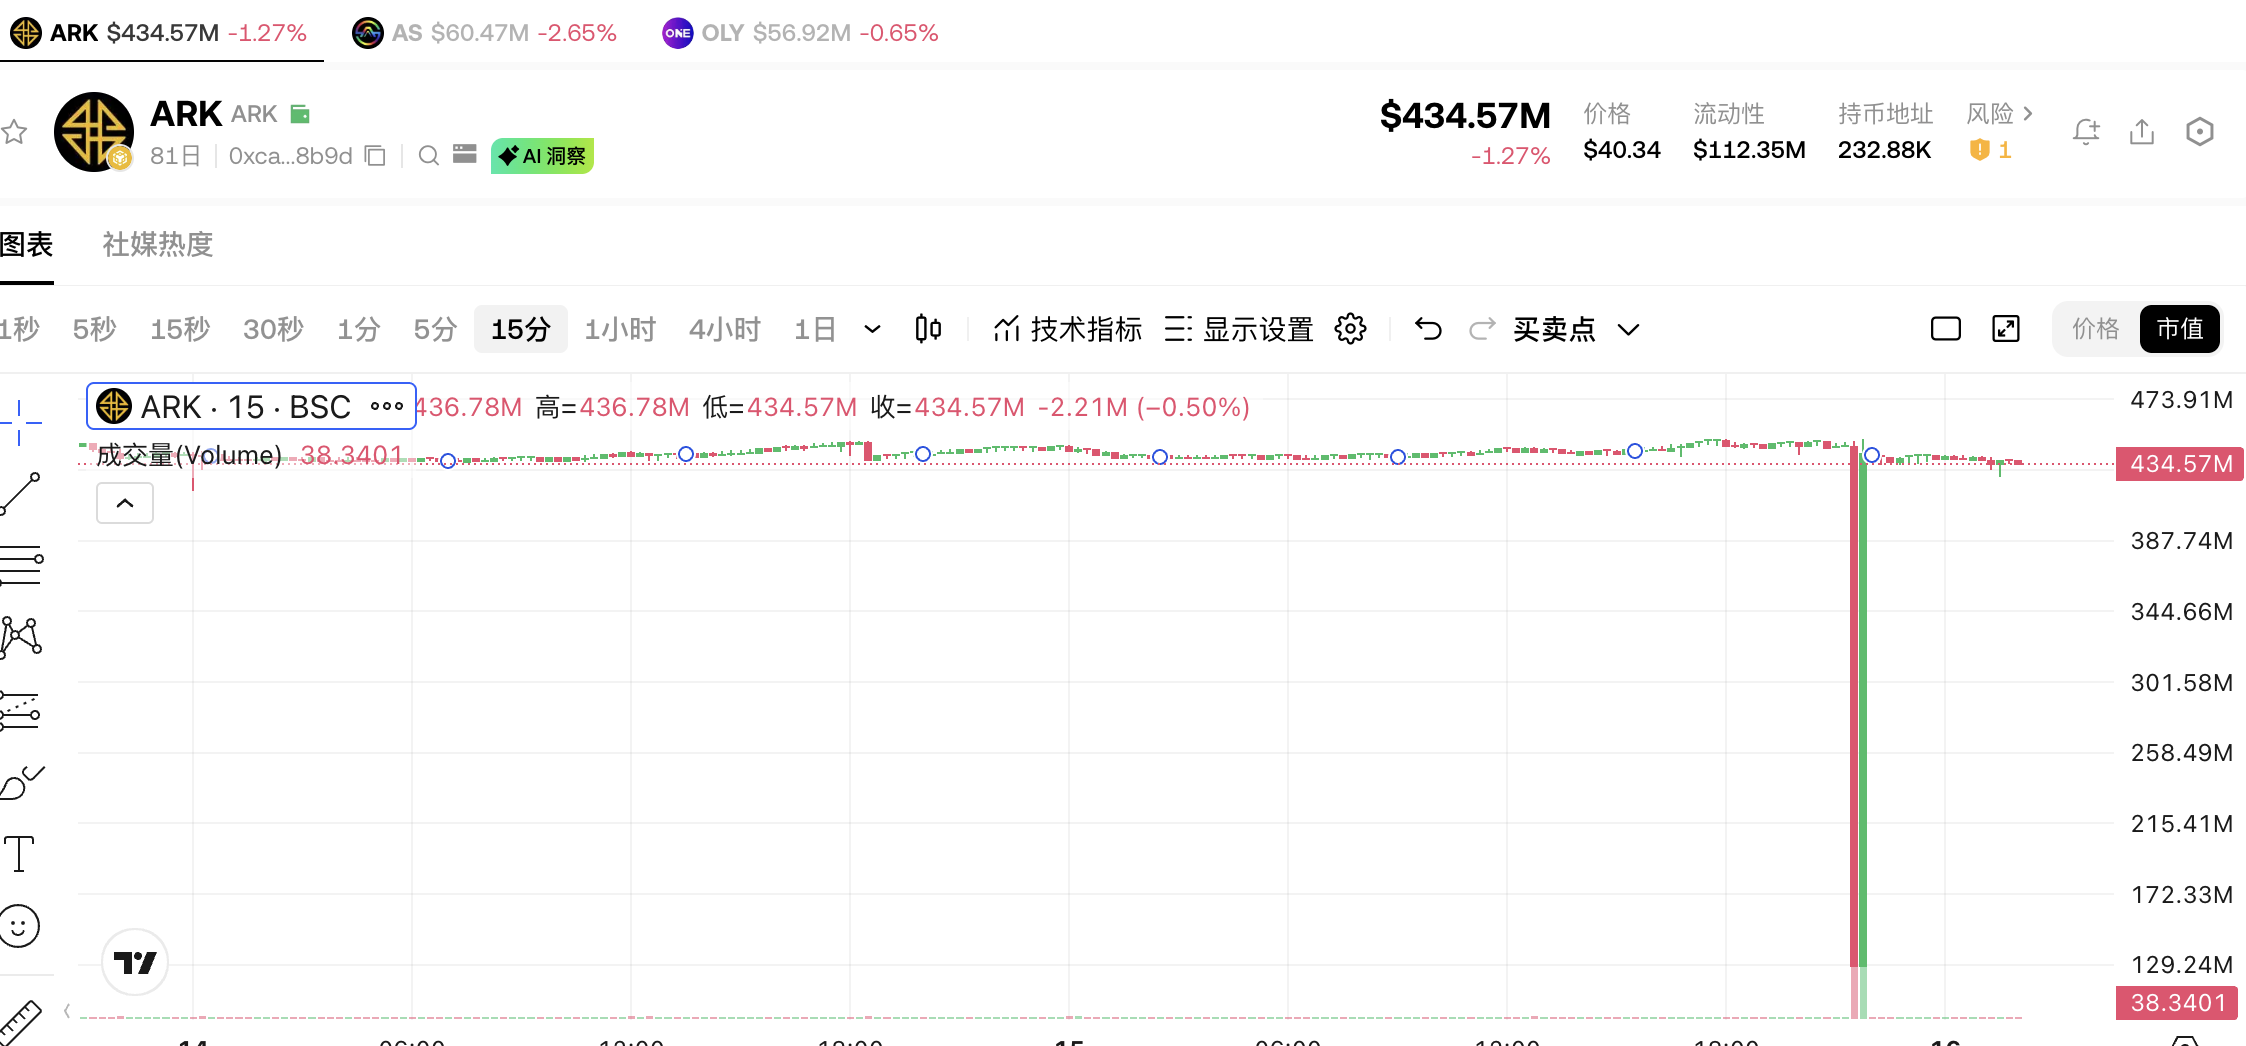Viewport: 2246px width, 1046px height.
Task: Open the candlestick chart style selector
Action: click(927, 328)
